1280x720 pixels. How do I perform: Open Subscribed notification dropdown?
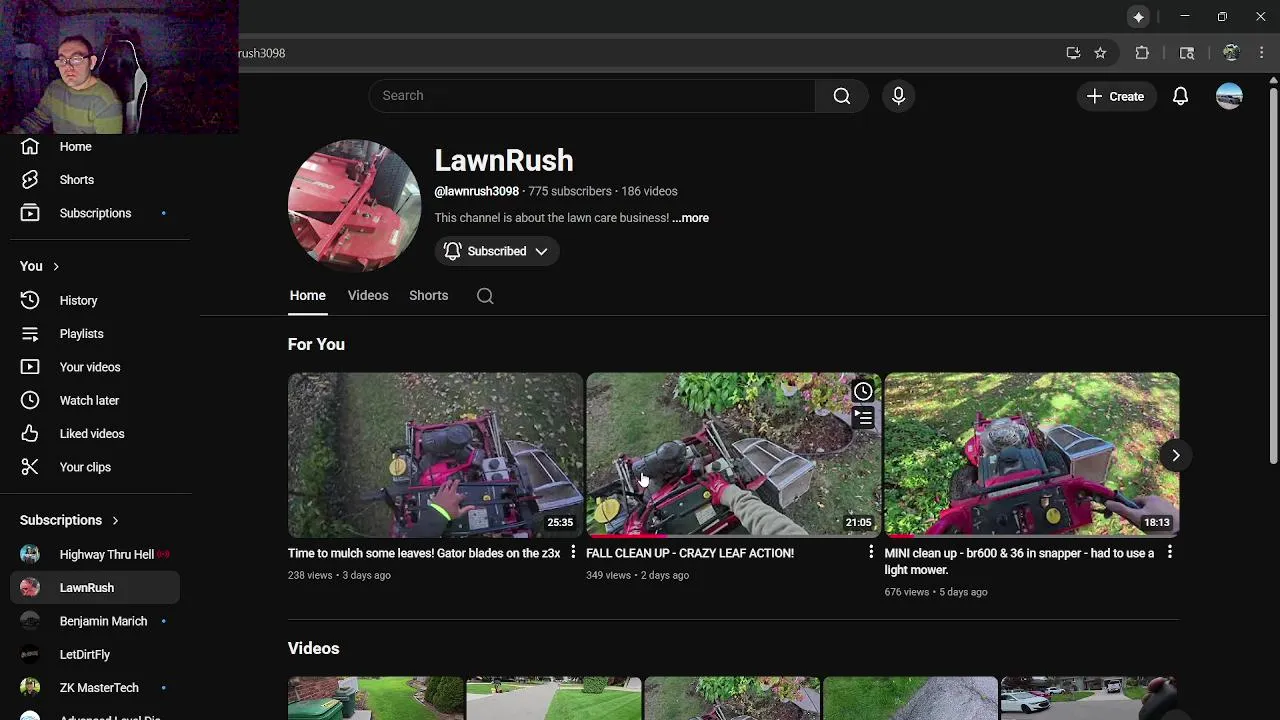coord(497,251)
